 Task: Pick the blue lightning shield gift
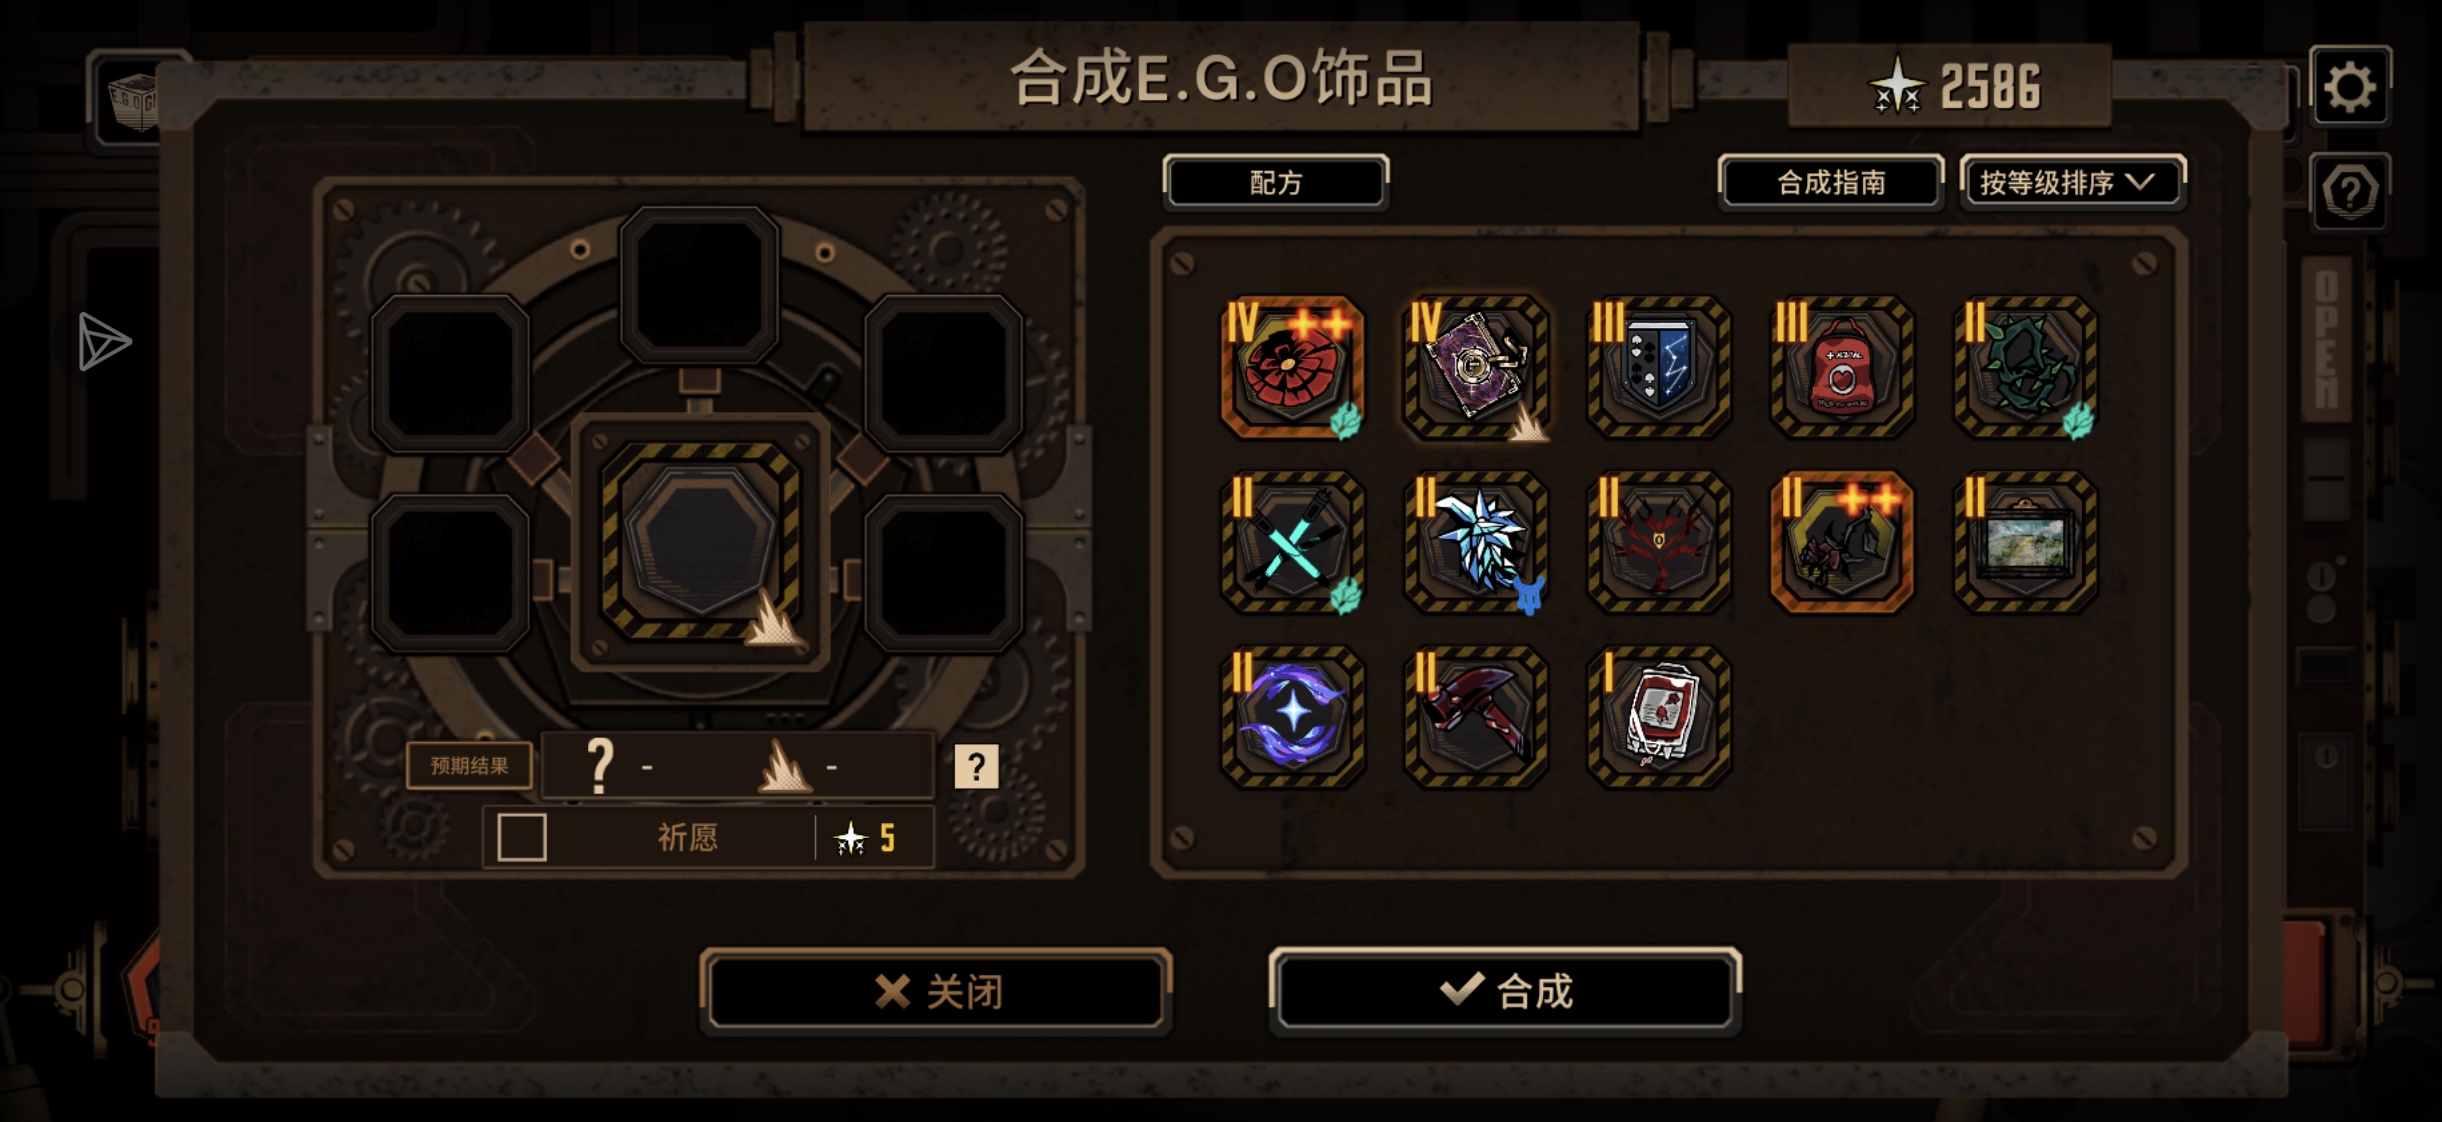[1659, 367]
